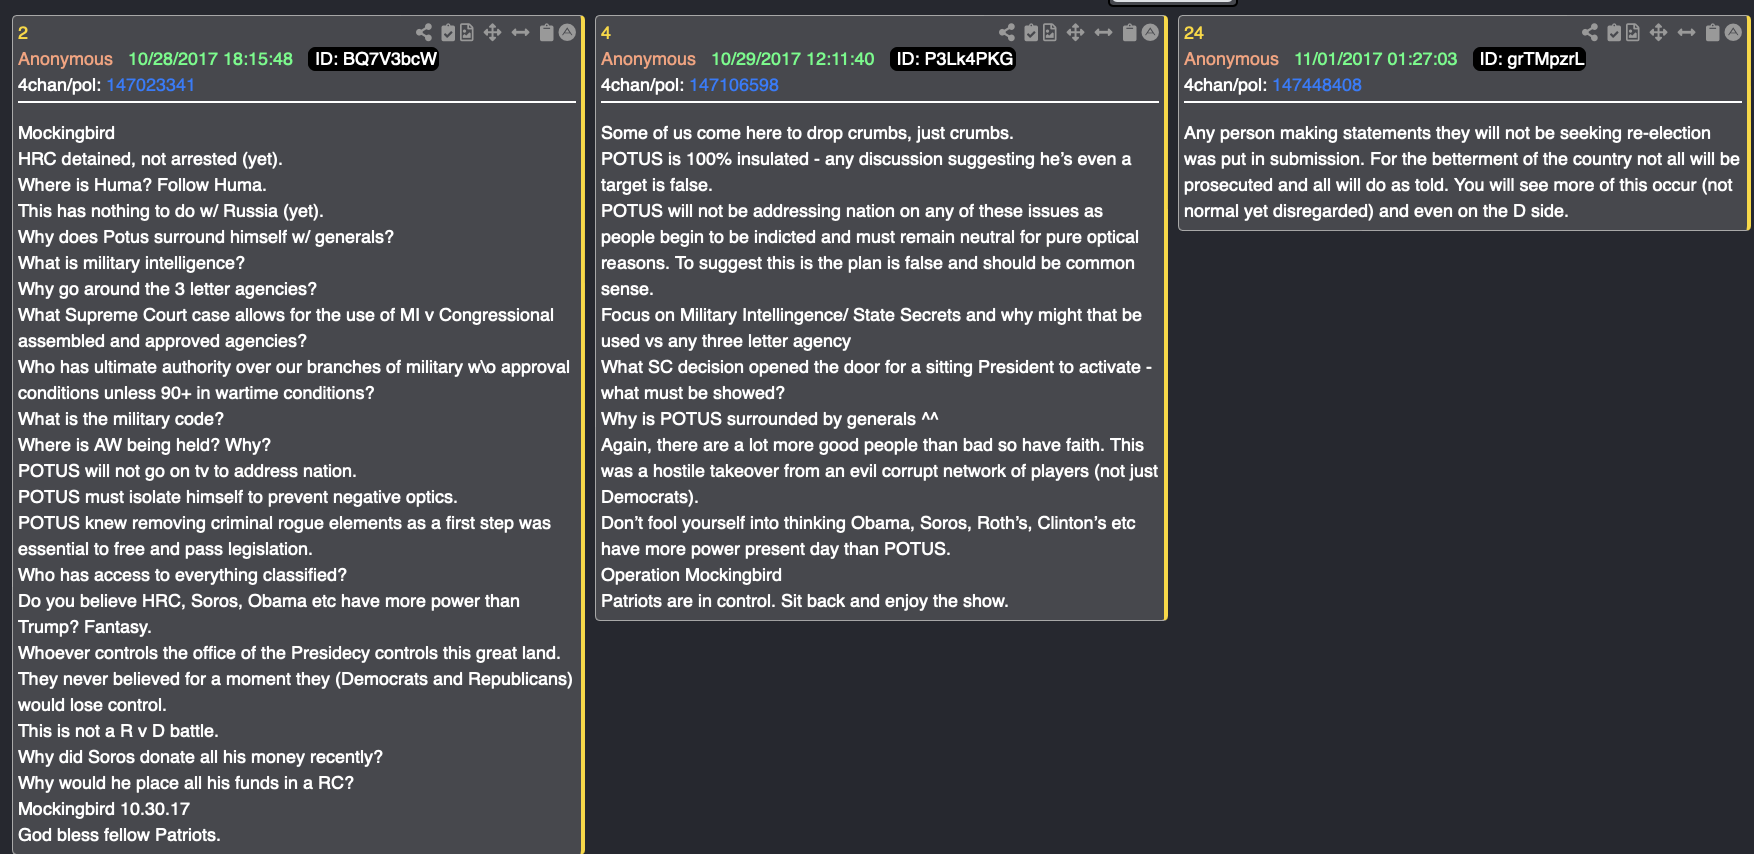Click the line 'Mockingbird 10.30.17'
This screenshot has width=1754, height=854.
(x=104, y=809)
